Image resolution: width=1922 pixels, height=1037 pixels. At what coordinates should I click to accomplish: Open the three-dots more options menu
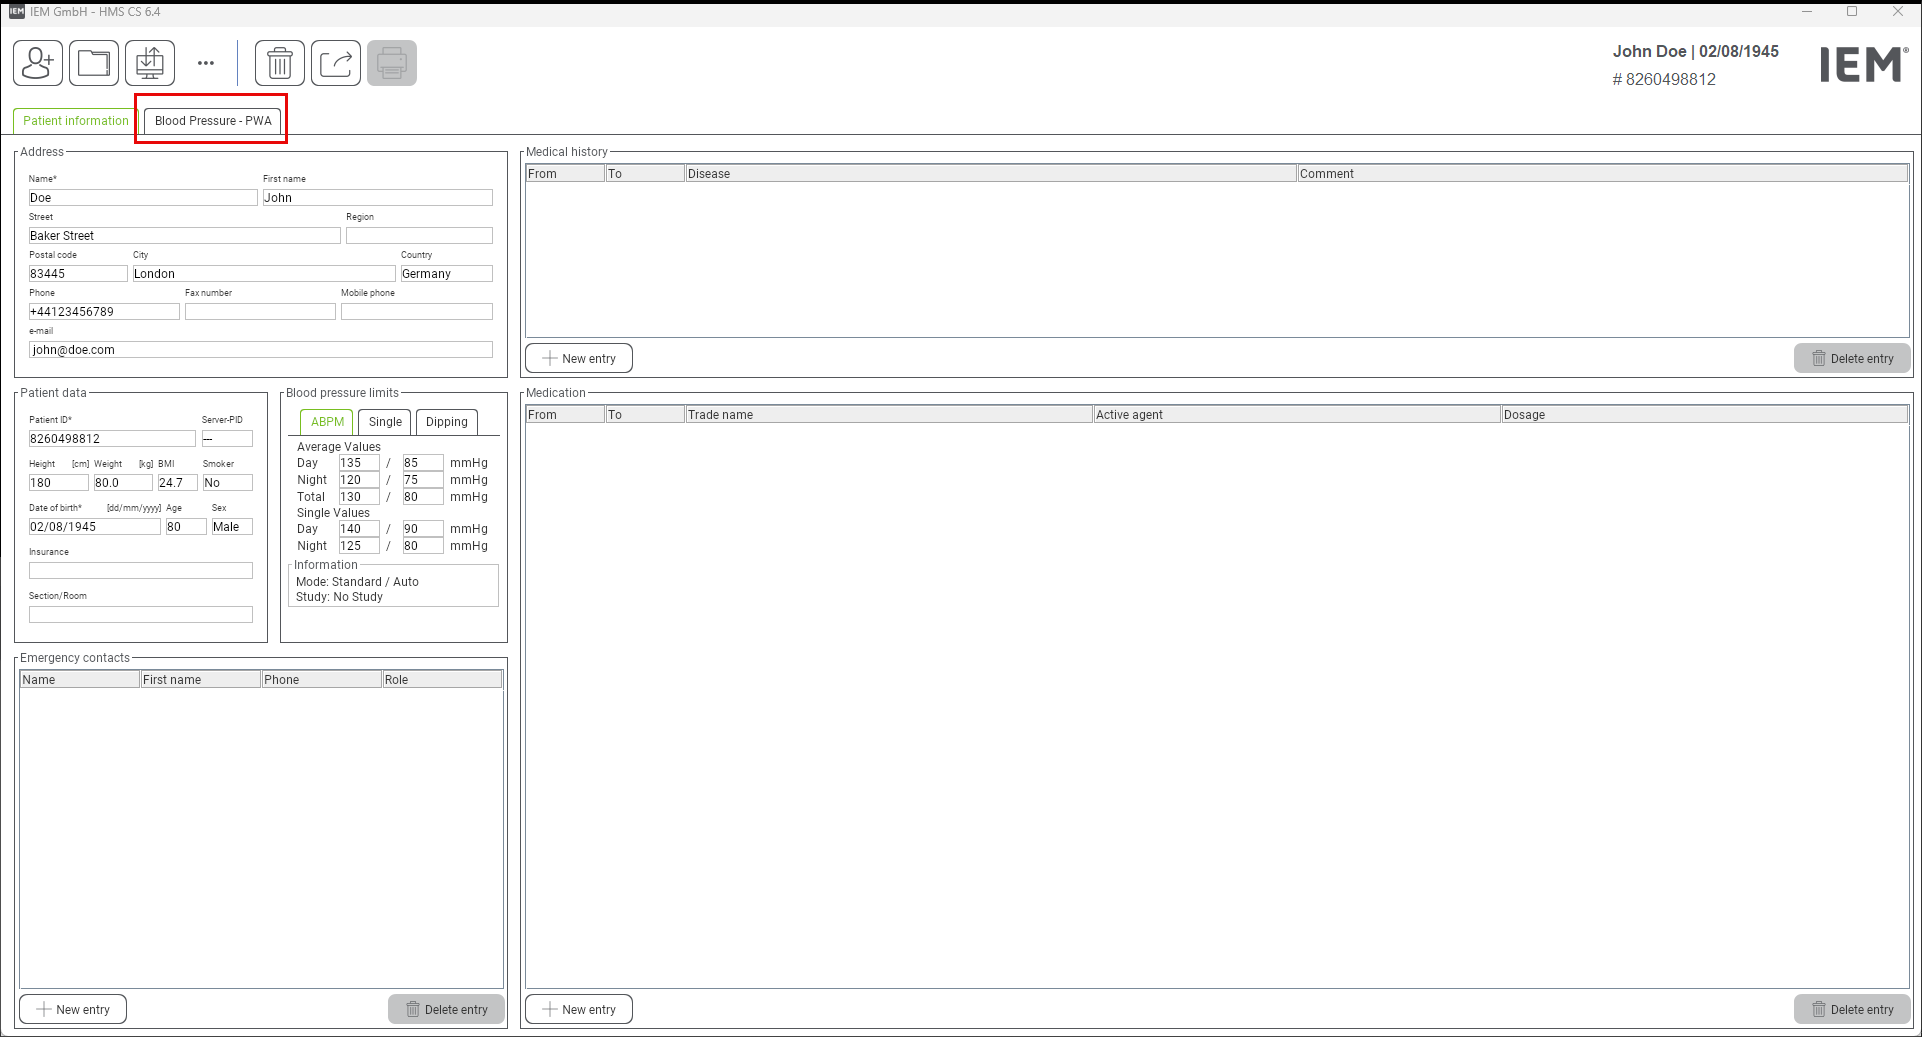(x=206, y=63)
